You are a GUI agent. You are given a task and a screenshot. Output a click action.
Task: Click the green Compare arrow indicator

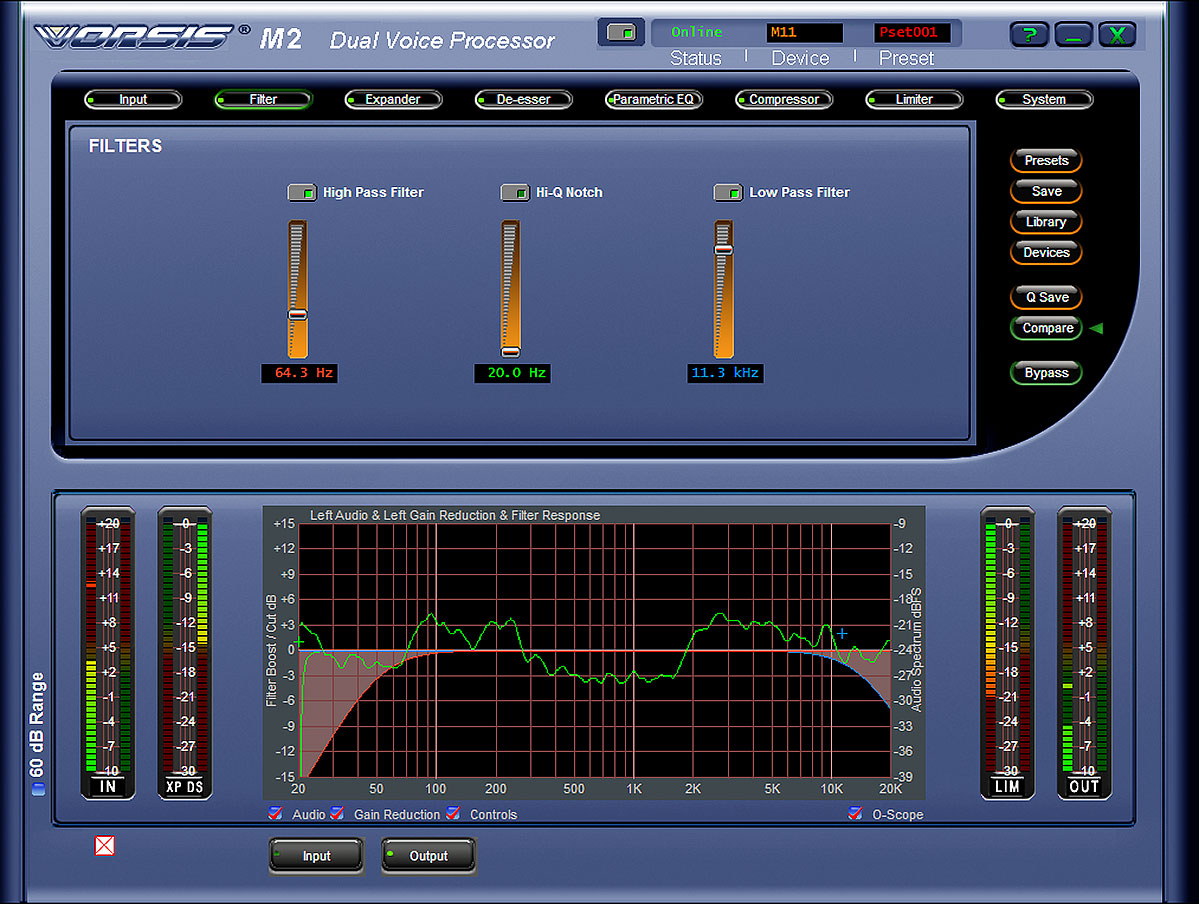pos(1097,328)
